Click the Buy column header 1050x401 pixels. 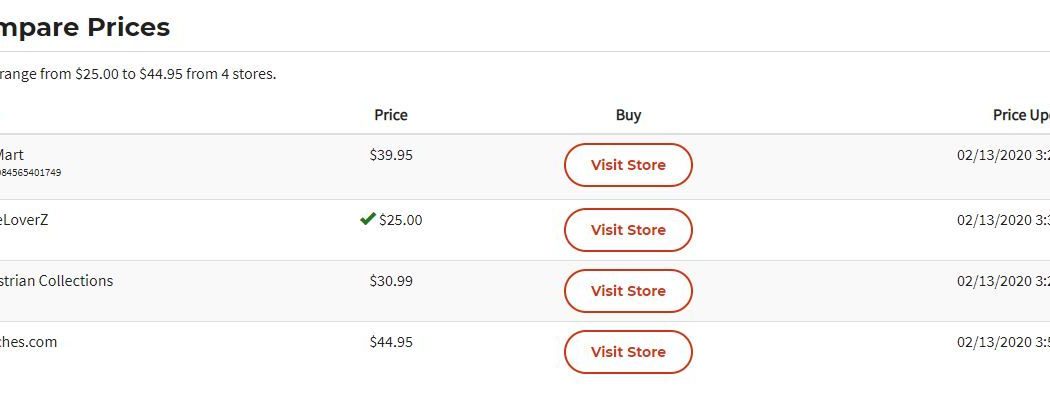pos(628,115)
